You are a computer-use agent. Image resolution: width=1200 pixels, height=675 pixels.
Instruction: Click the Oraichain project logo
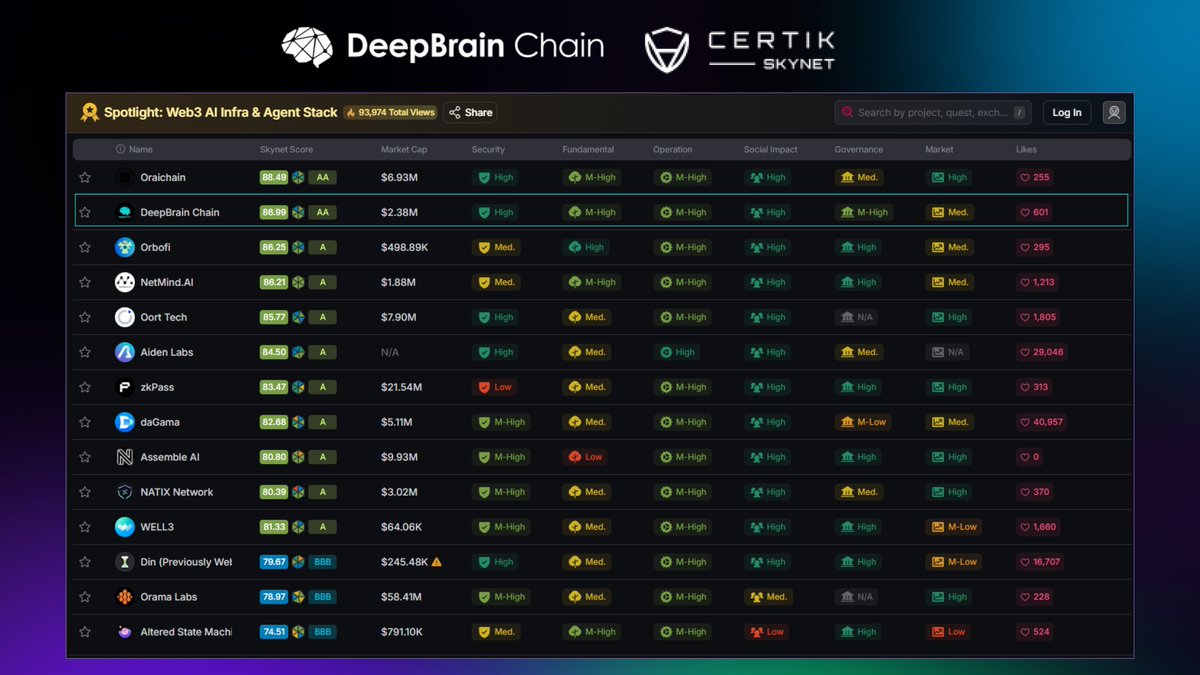(124, 177)
